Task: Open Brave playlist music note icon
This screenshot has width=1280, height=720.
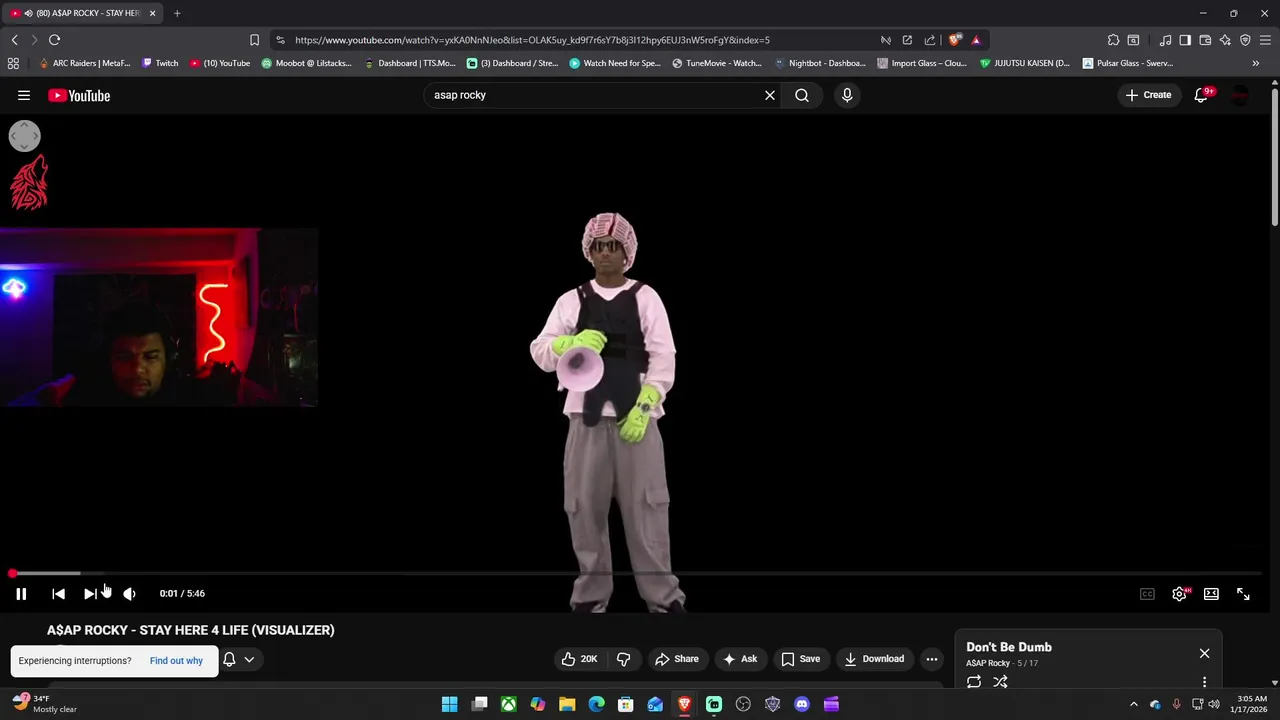Action: [x=1165, y=40]
